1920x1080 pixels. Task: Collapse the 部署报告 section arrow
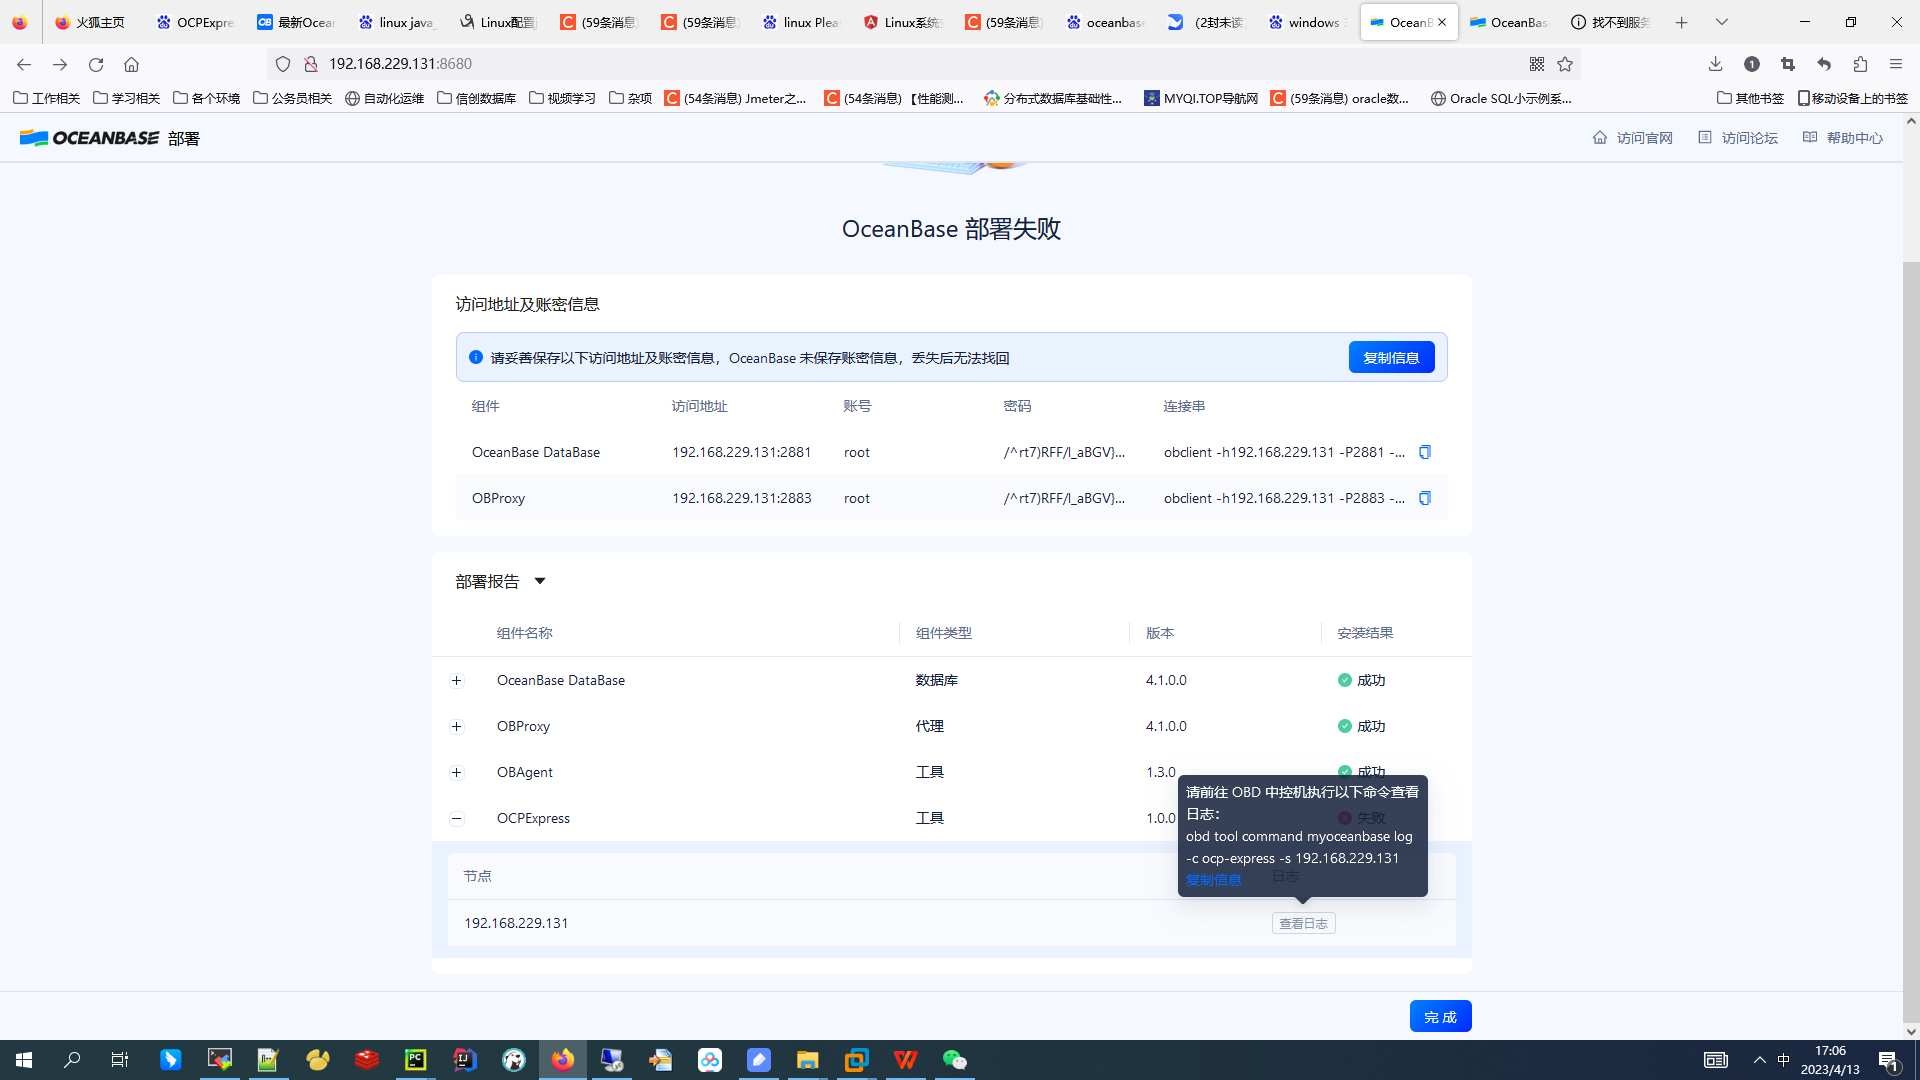tap(540, 581)
